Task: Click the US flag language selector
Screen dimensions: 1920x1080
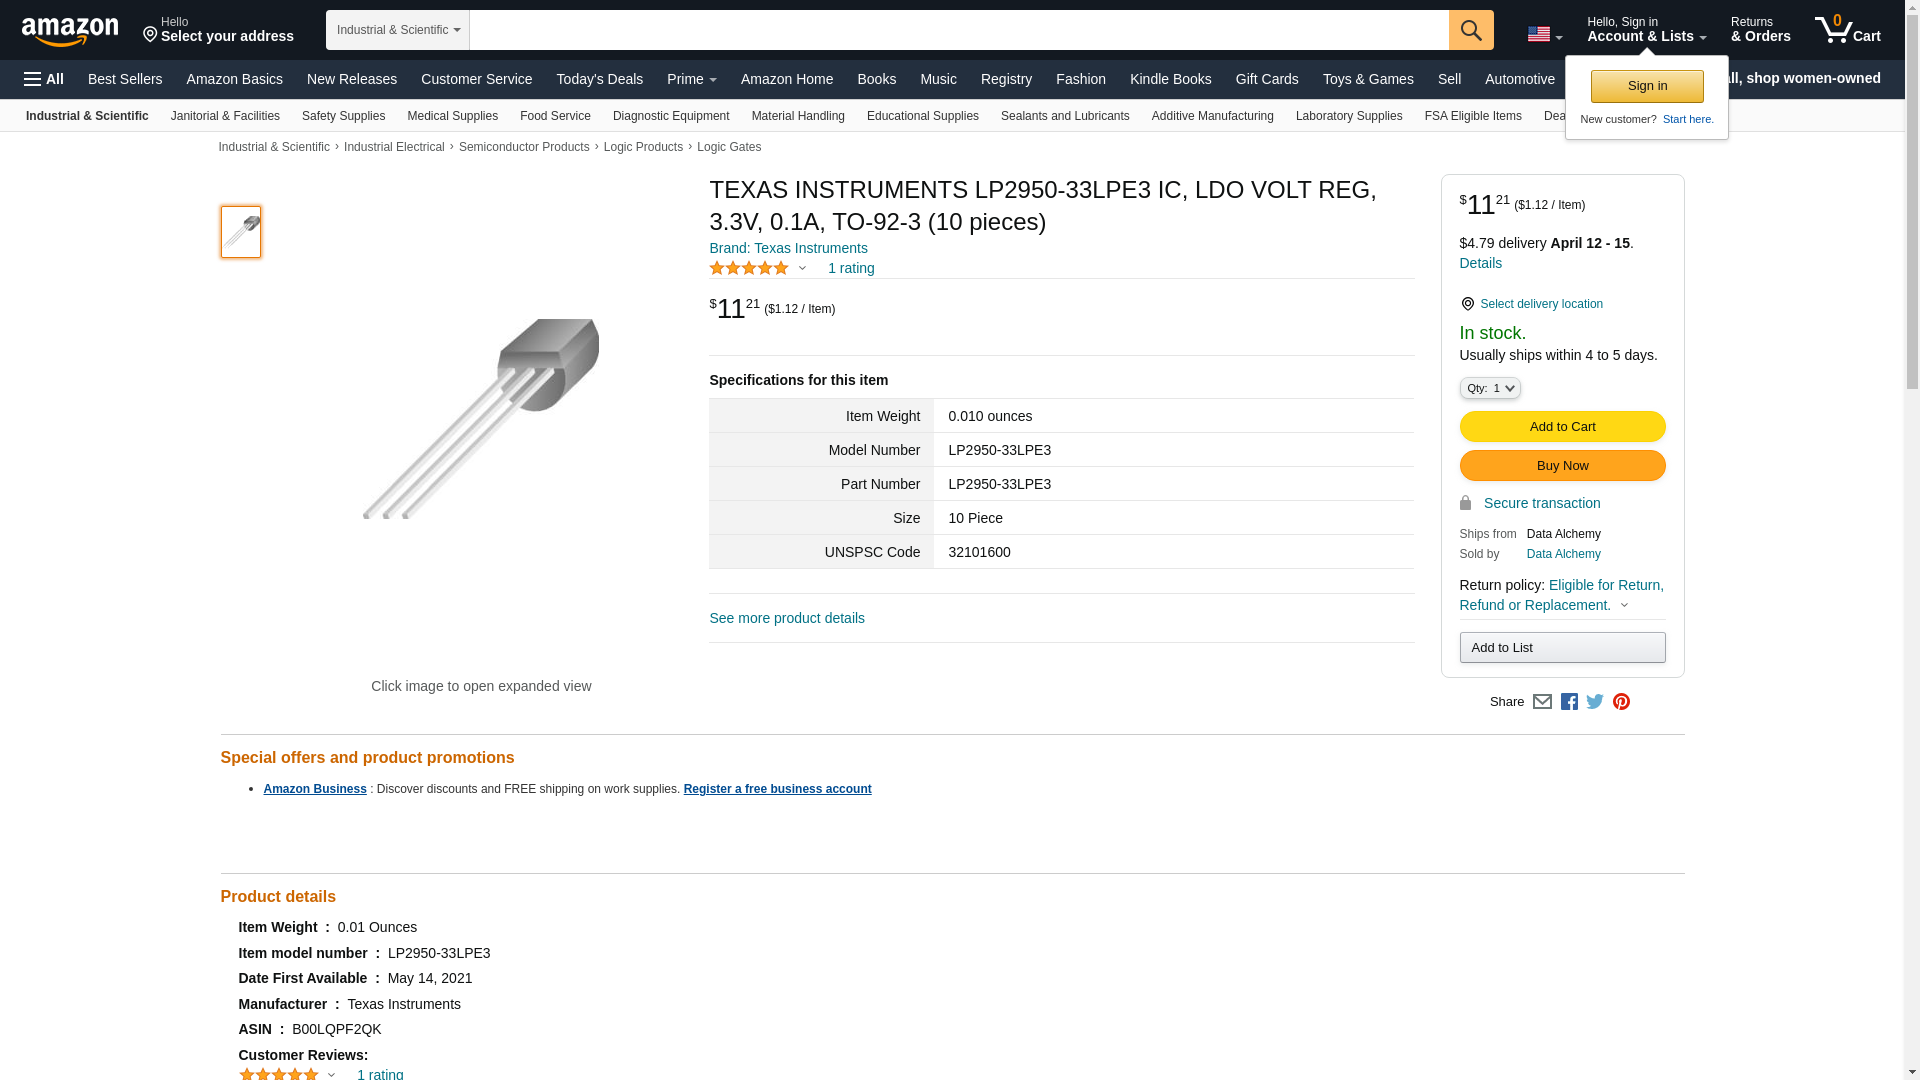Action: pyautogui.click(x=1544, y=34)
